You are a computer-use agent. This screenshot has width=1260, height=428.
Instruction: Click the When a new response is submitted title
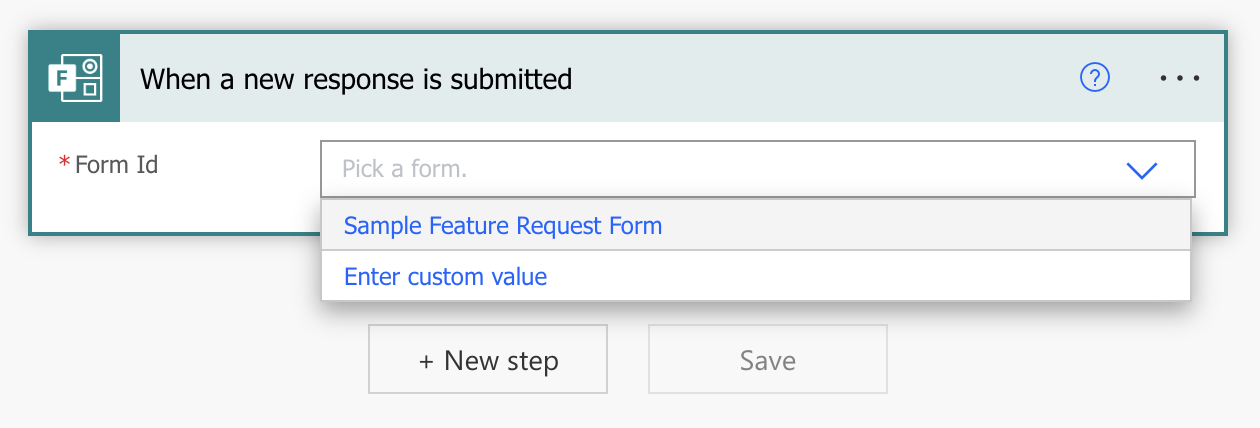356,78
